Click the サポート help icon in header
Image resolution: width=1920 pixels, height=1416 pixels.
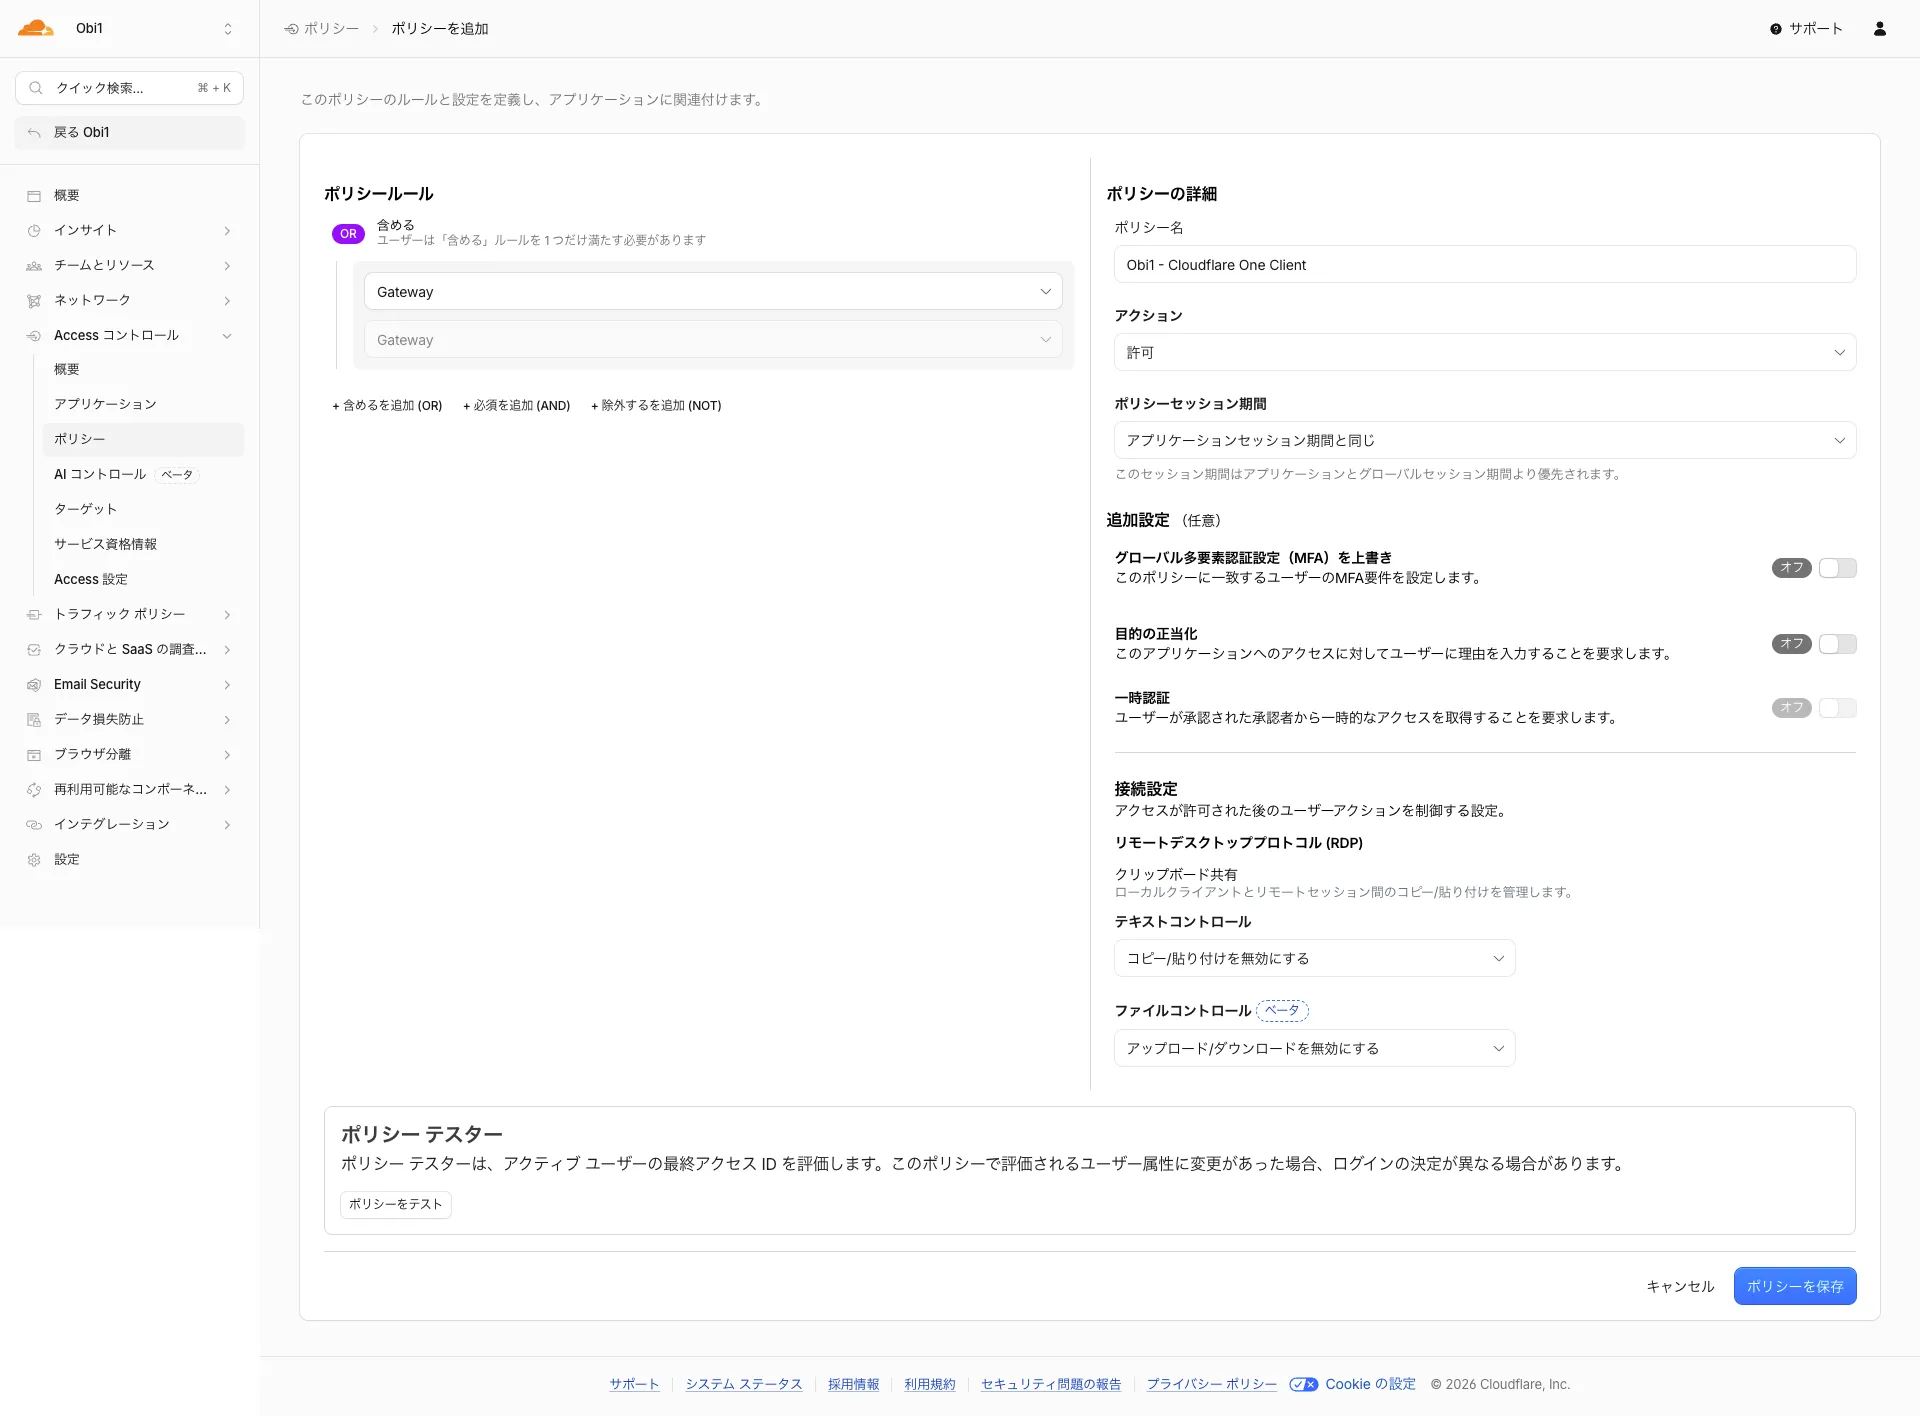[x=1776, y=29]
